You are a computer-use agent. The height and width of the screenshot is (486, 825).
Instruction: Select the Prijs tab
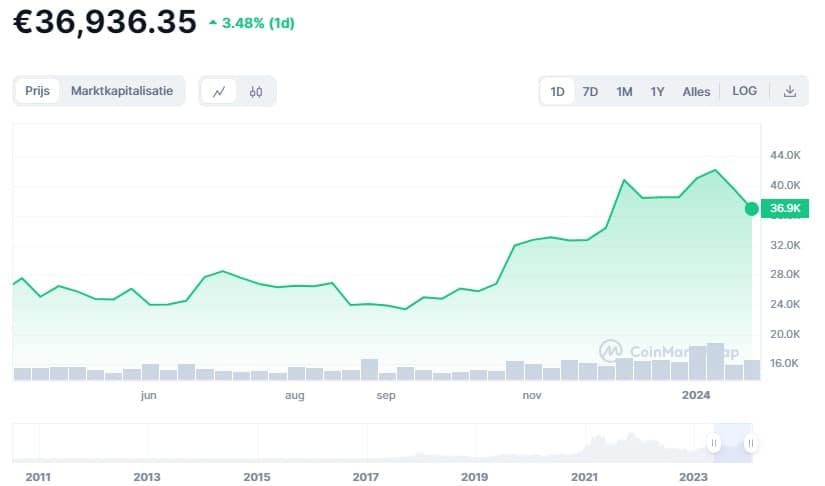37,91
